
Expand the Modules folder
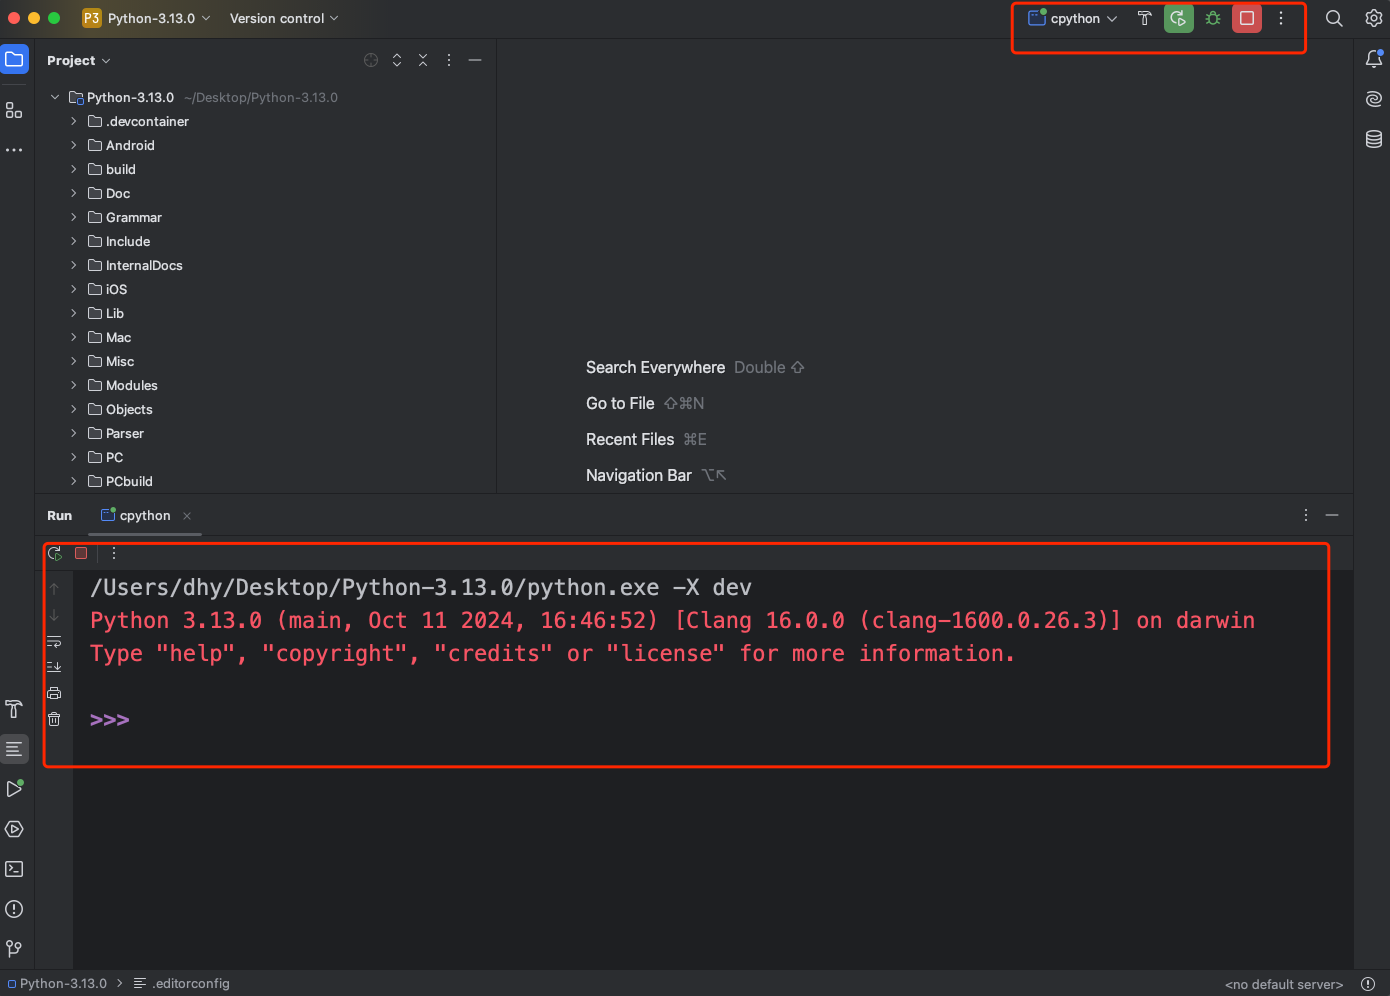[73, 385]
